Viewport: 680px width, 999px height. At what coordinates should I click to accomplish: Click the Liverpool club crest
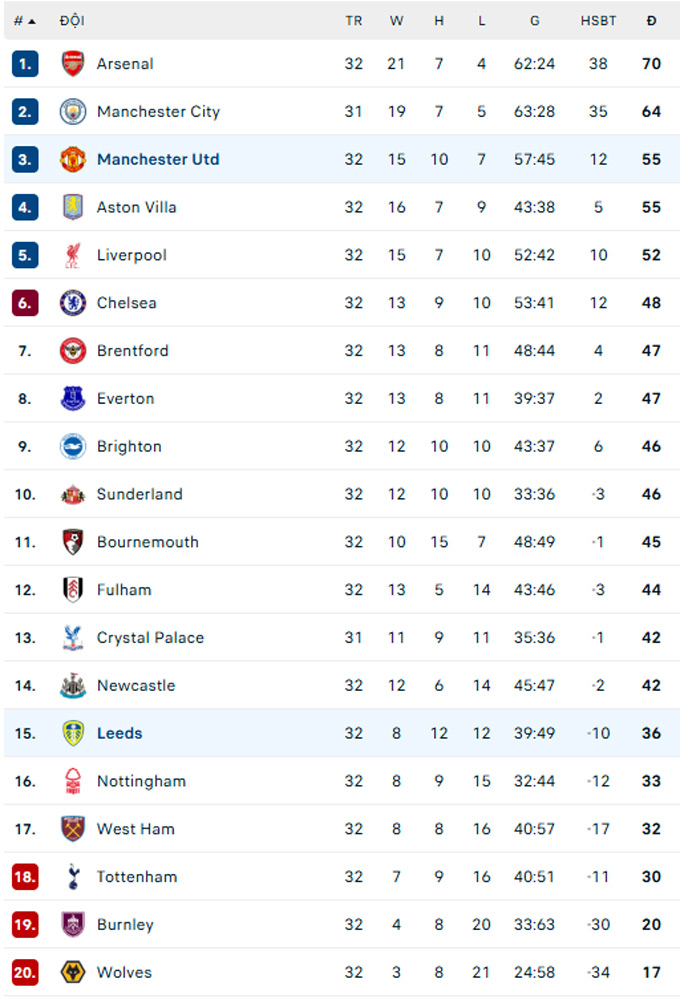pyautogui.click(x=73, y=255)
